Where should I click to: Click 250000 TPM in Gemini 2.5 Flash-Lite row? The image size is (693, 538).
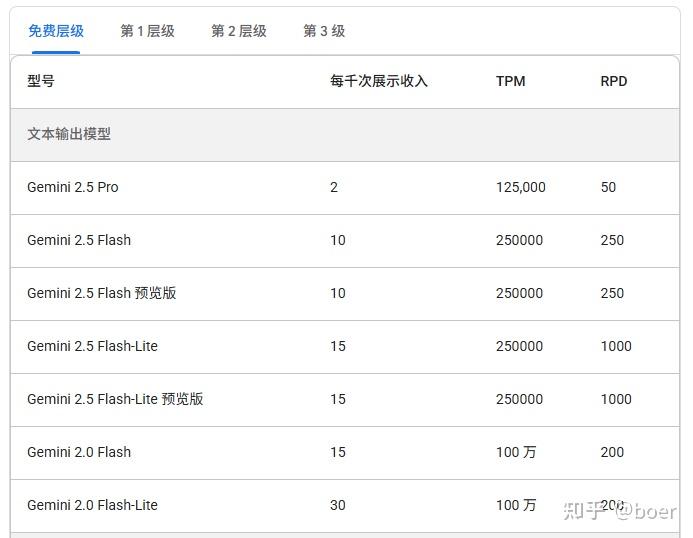519,346
